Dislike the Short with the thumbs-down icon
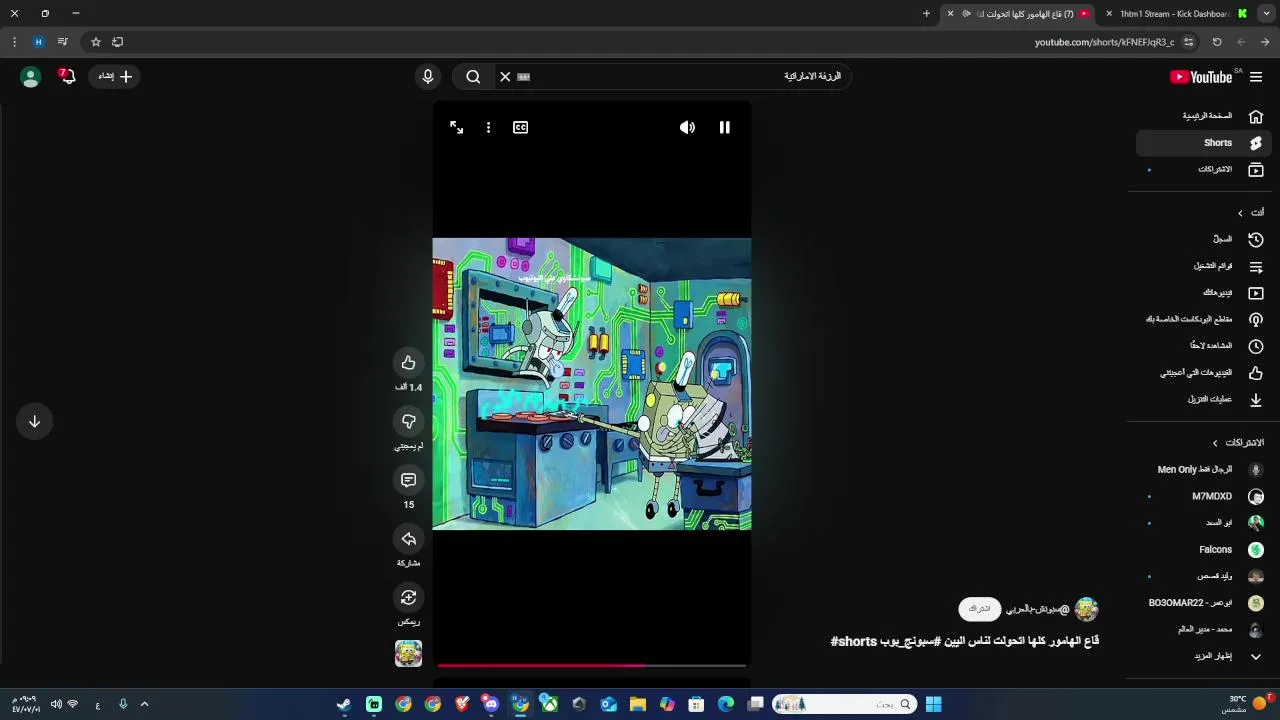Image resolution: width=1280 pixels, height=720 pixels. click(x=408, y=421)
